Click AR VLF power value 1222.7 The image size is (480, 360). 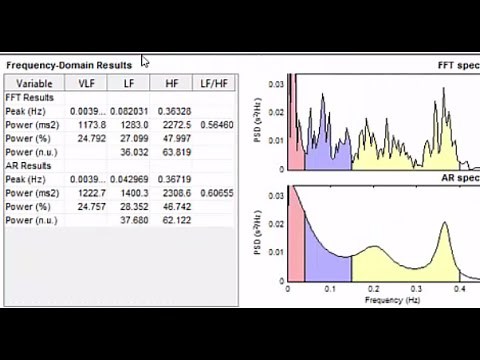pos(92,193)
